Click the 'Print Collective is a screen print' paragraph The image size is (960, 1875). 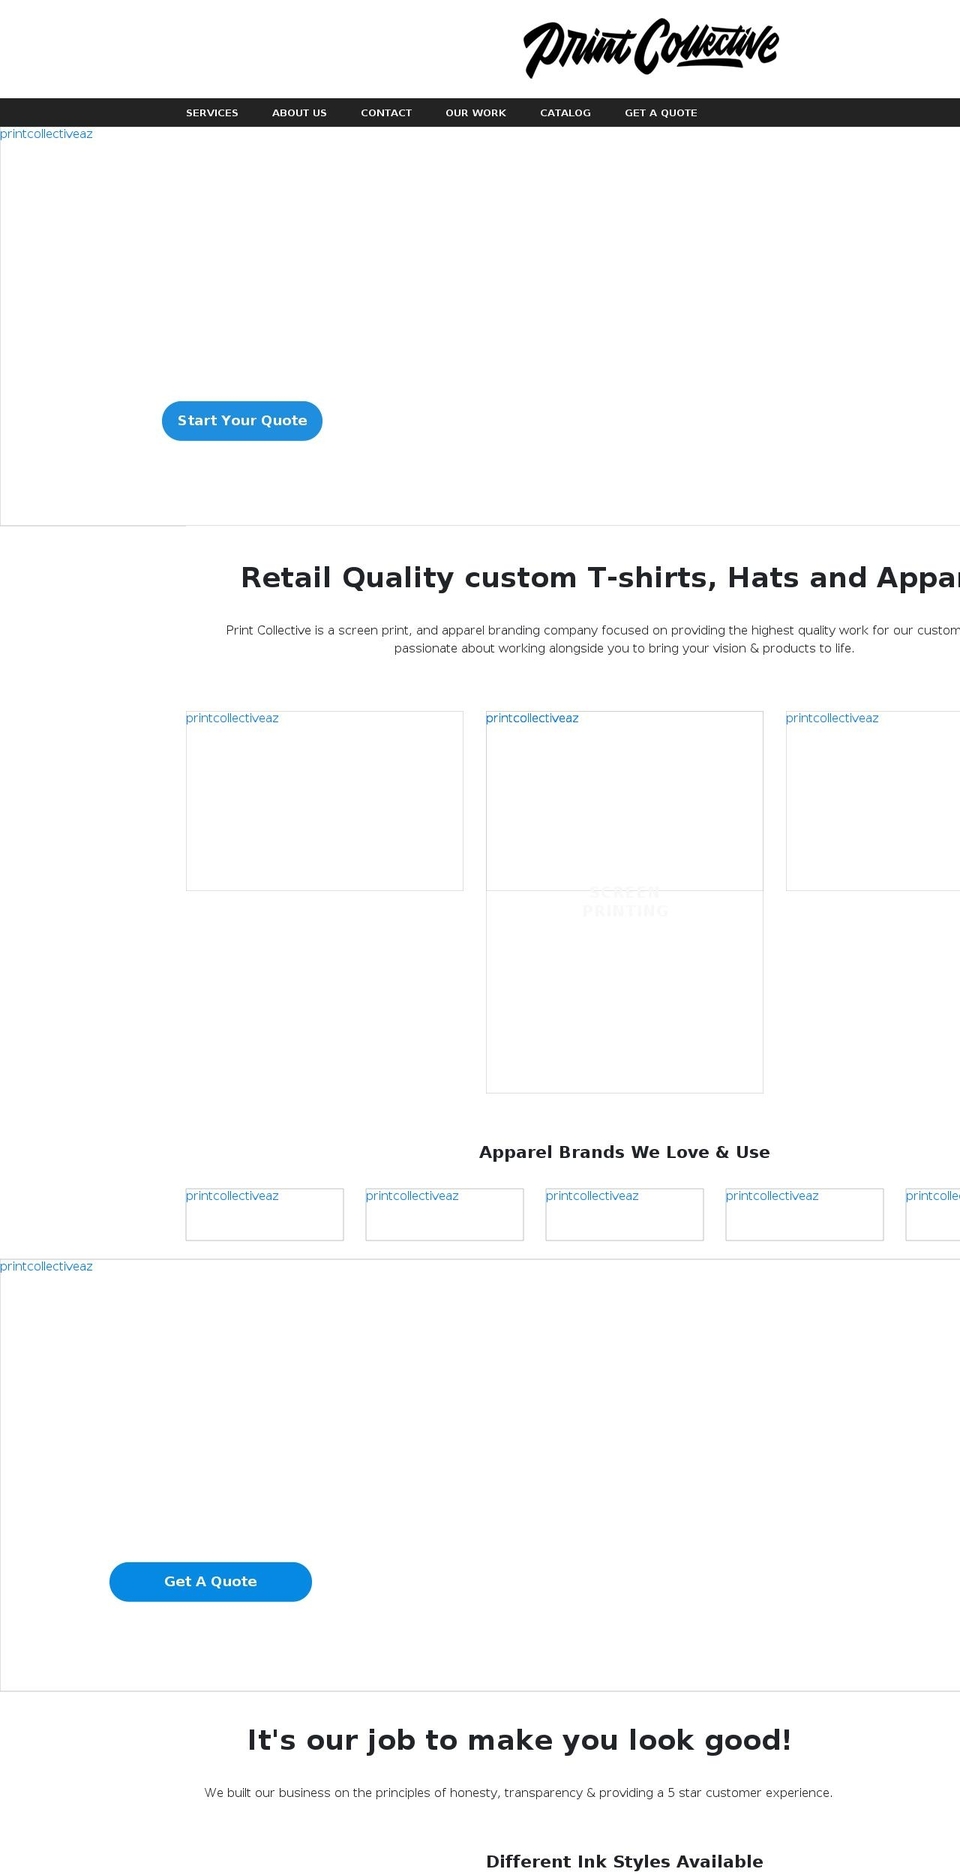tap(593, 639)
